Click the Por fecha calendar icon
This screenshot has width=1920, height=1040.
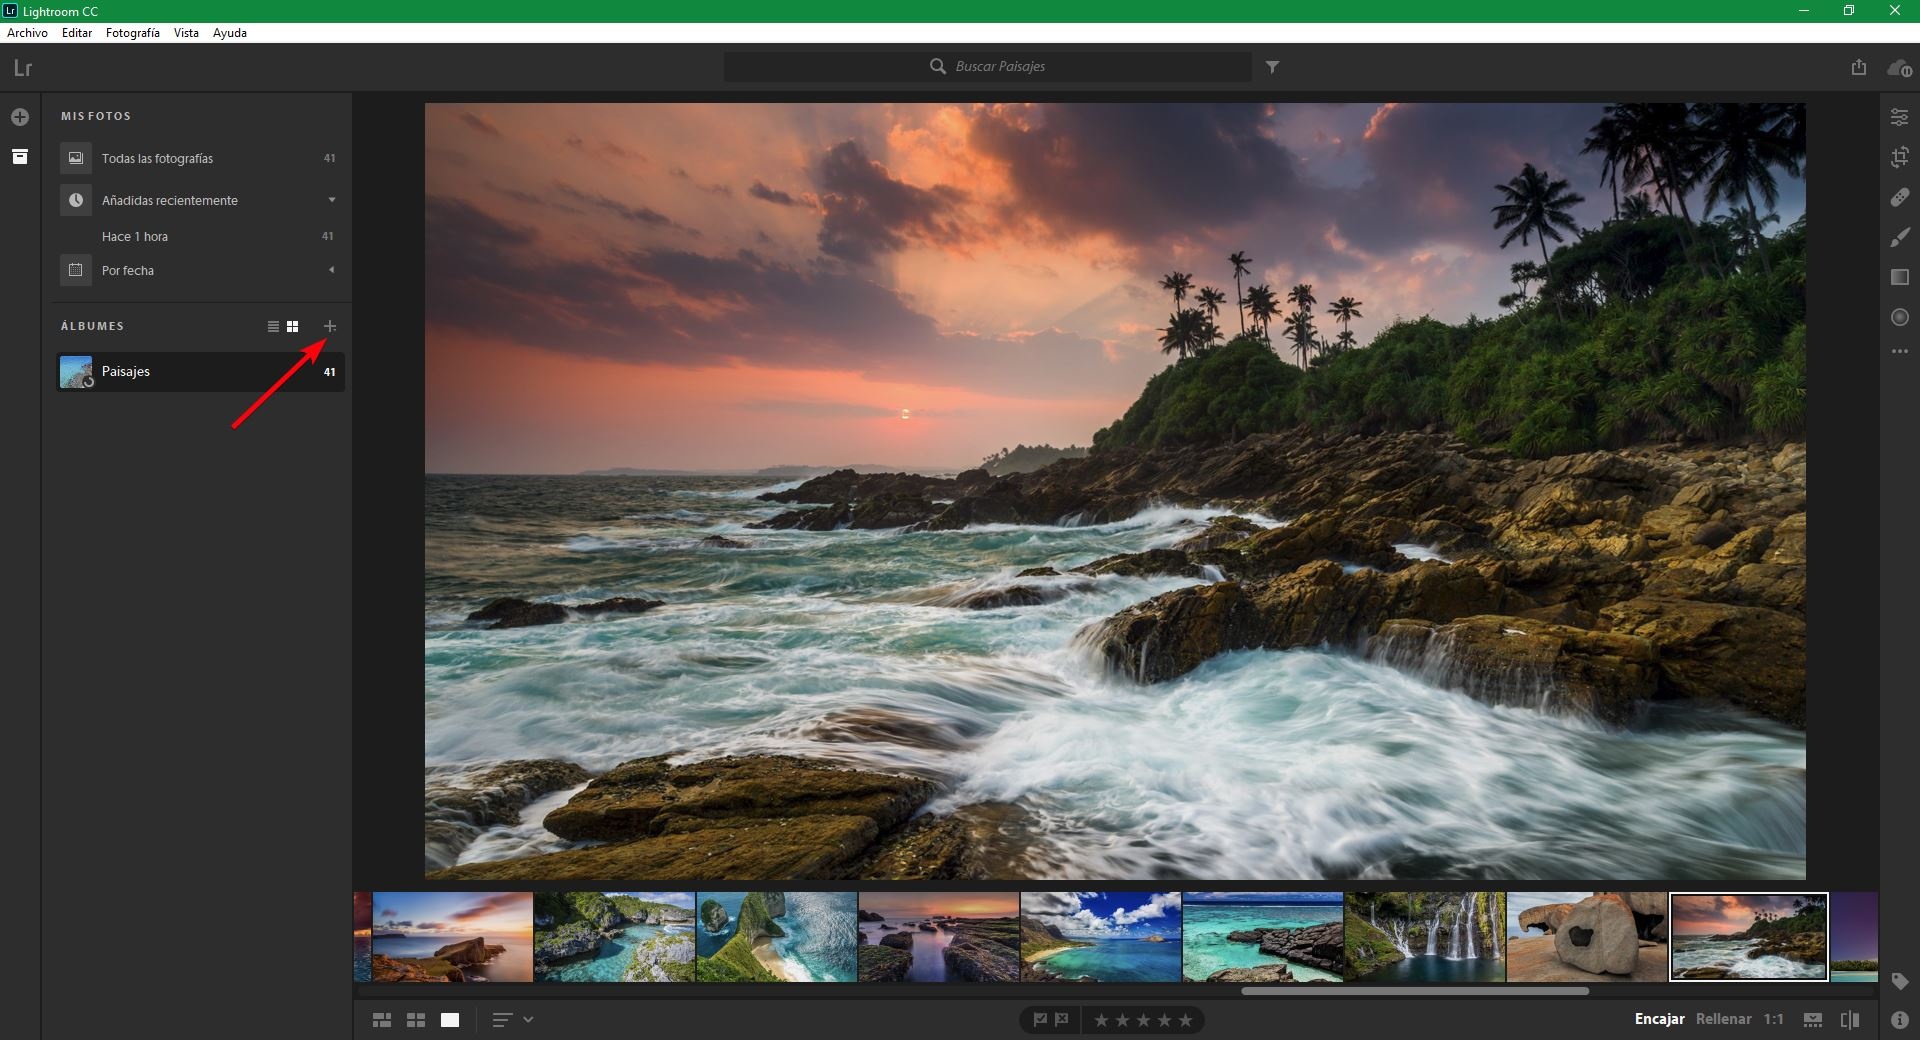click(75, 270)
